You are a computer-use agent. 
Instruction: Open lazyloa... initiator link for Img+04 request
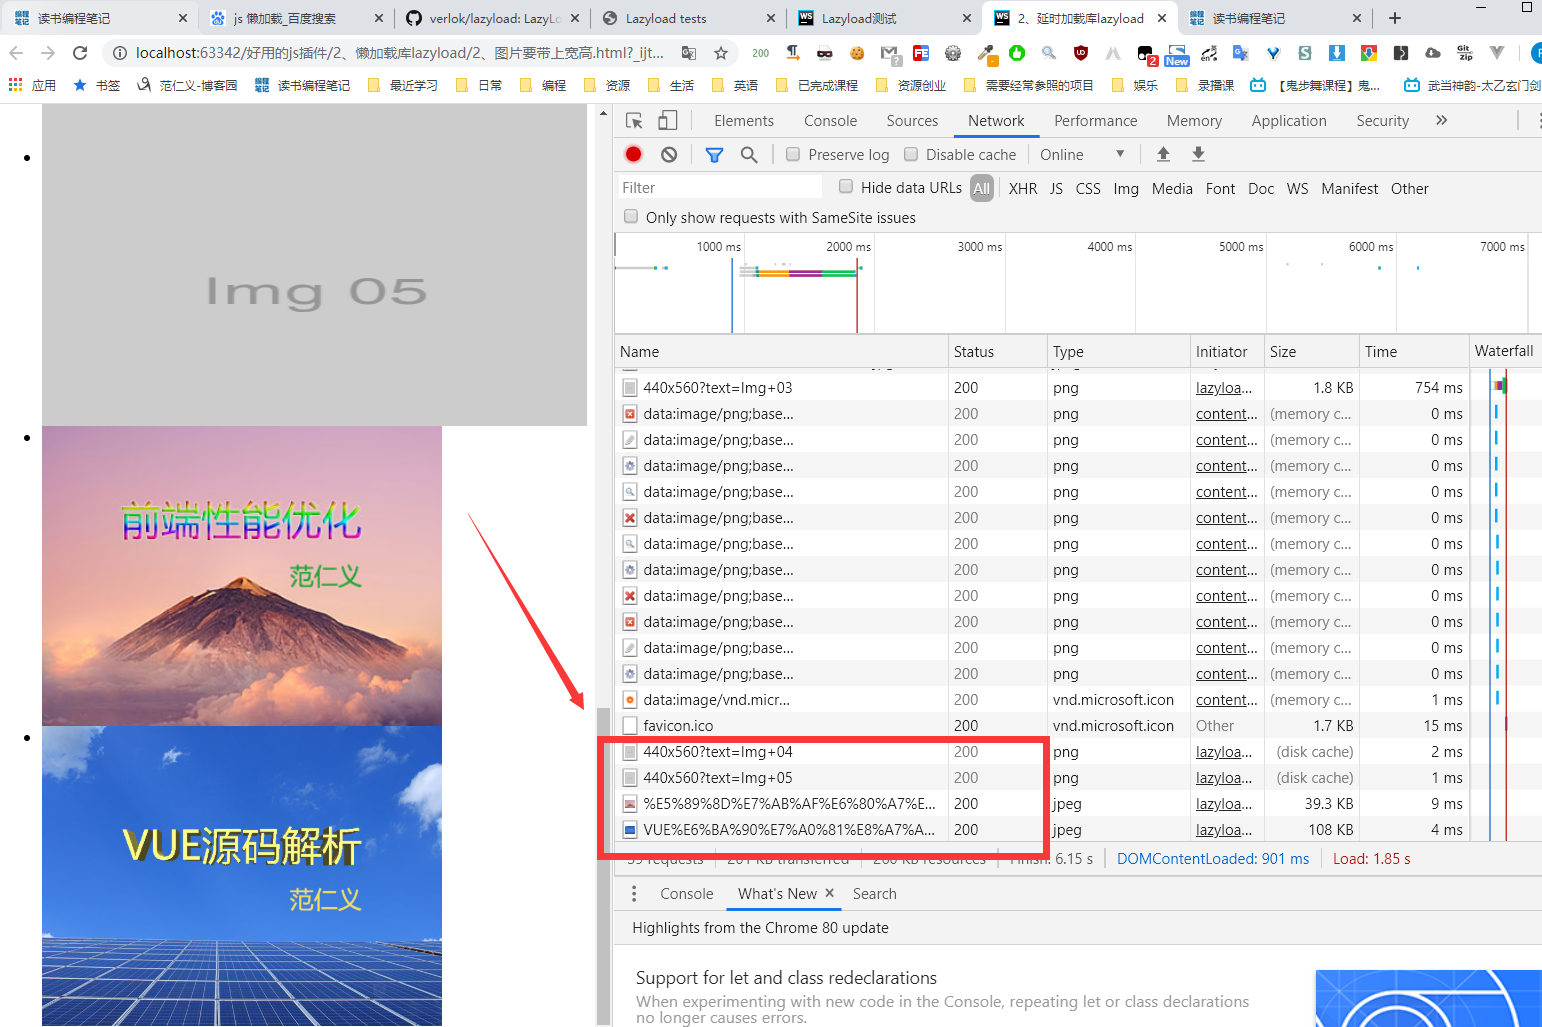click(1224, 752)
